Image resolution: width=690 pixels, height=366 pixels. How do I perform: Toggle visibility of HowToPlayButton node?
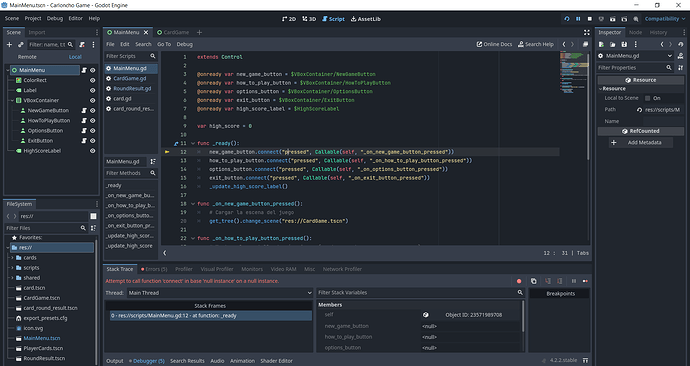[x=92, y=121]
